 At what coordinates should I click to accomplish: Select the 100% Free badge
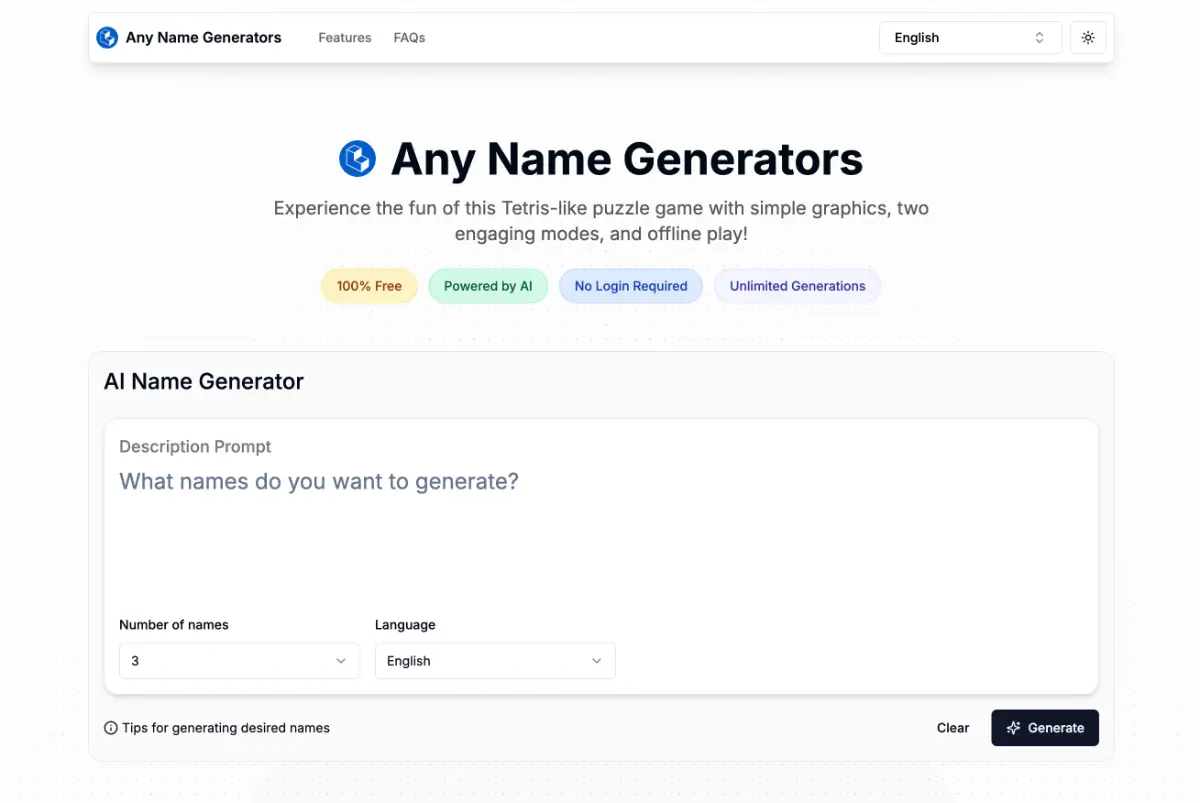[369, 286]
